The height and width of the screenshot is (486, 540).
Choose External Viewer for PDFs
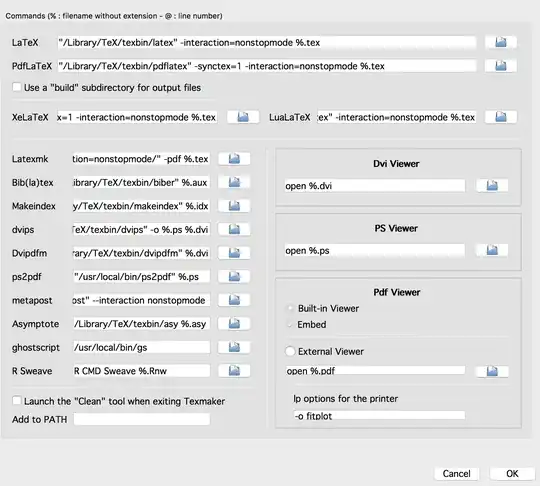290,351
